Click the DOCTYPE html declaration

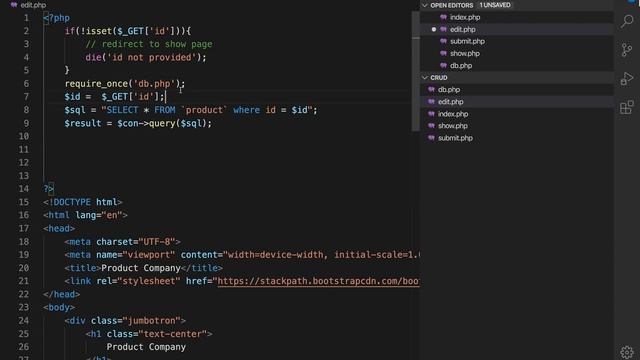point(83,202)
